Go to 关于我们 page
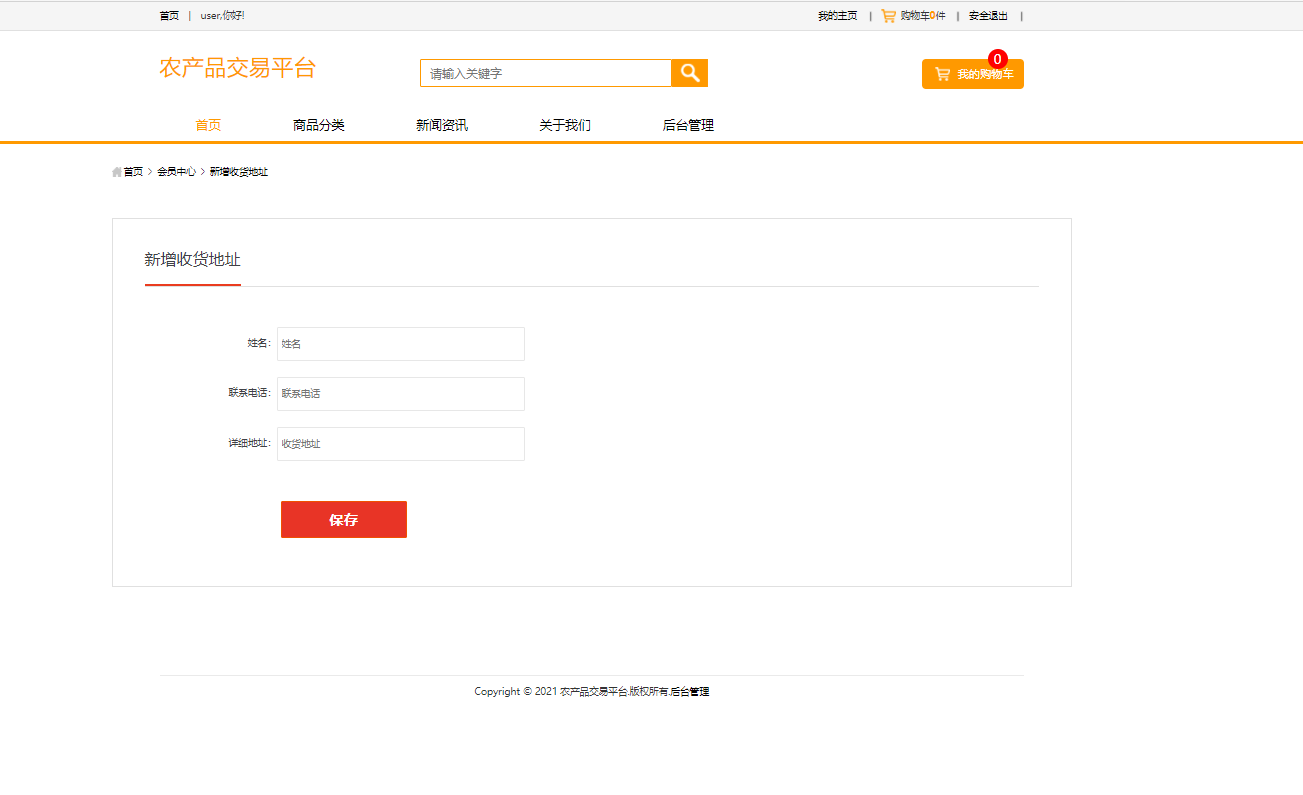1303x795 pixels. pos(563,124)
